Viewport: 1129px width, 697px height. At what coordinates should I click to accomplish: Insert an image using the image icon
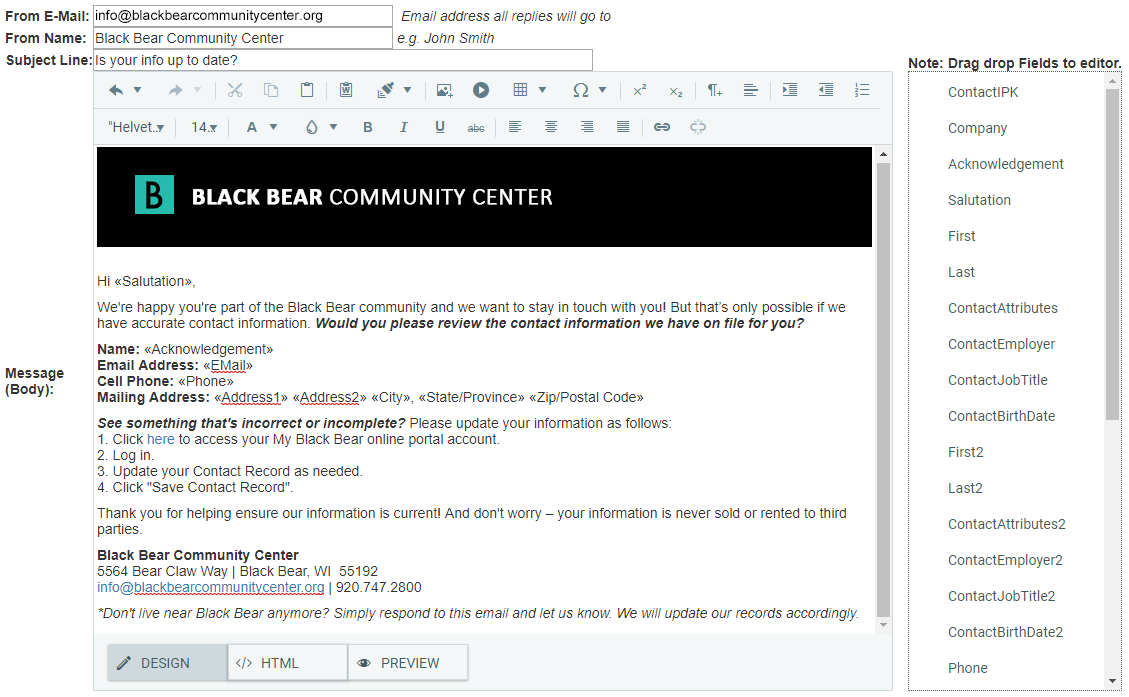coord(444,90)
